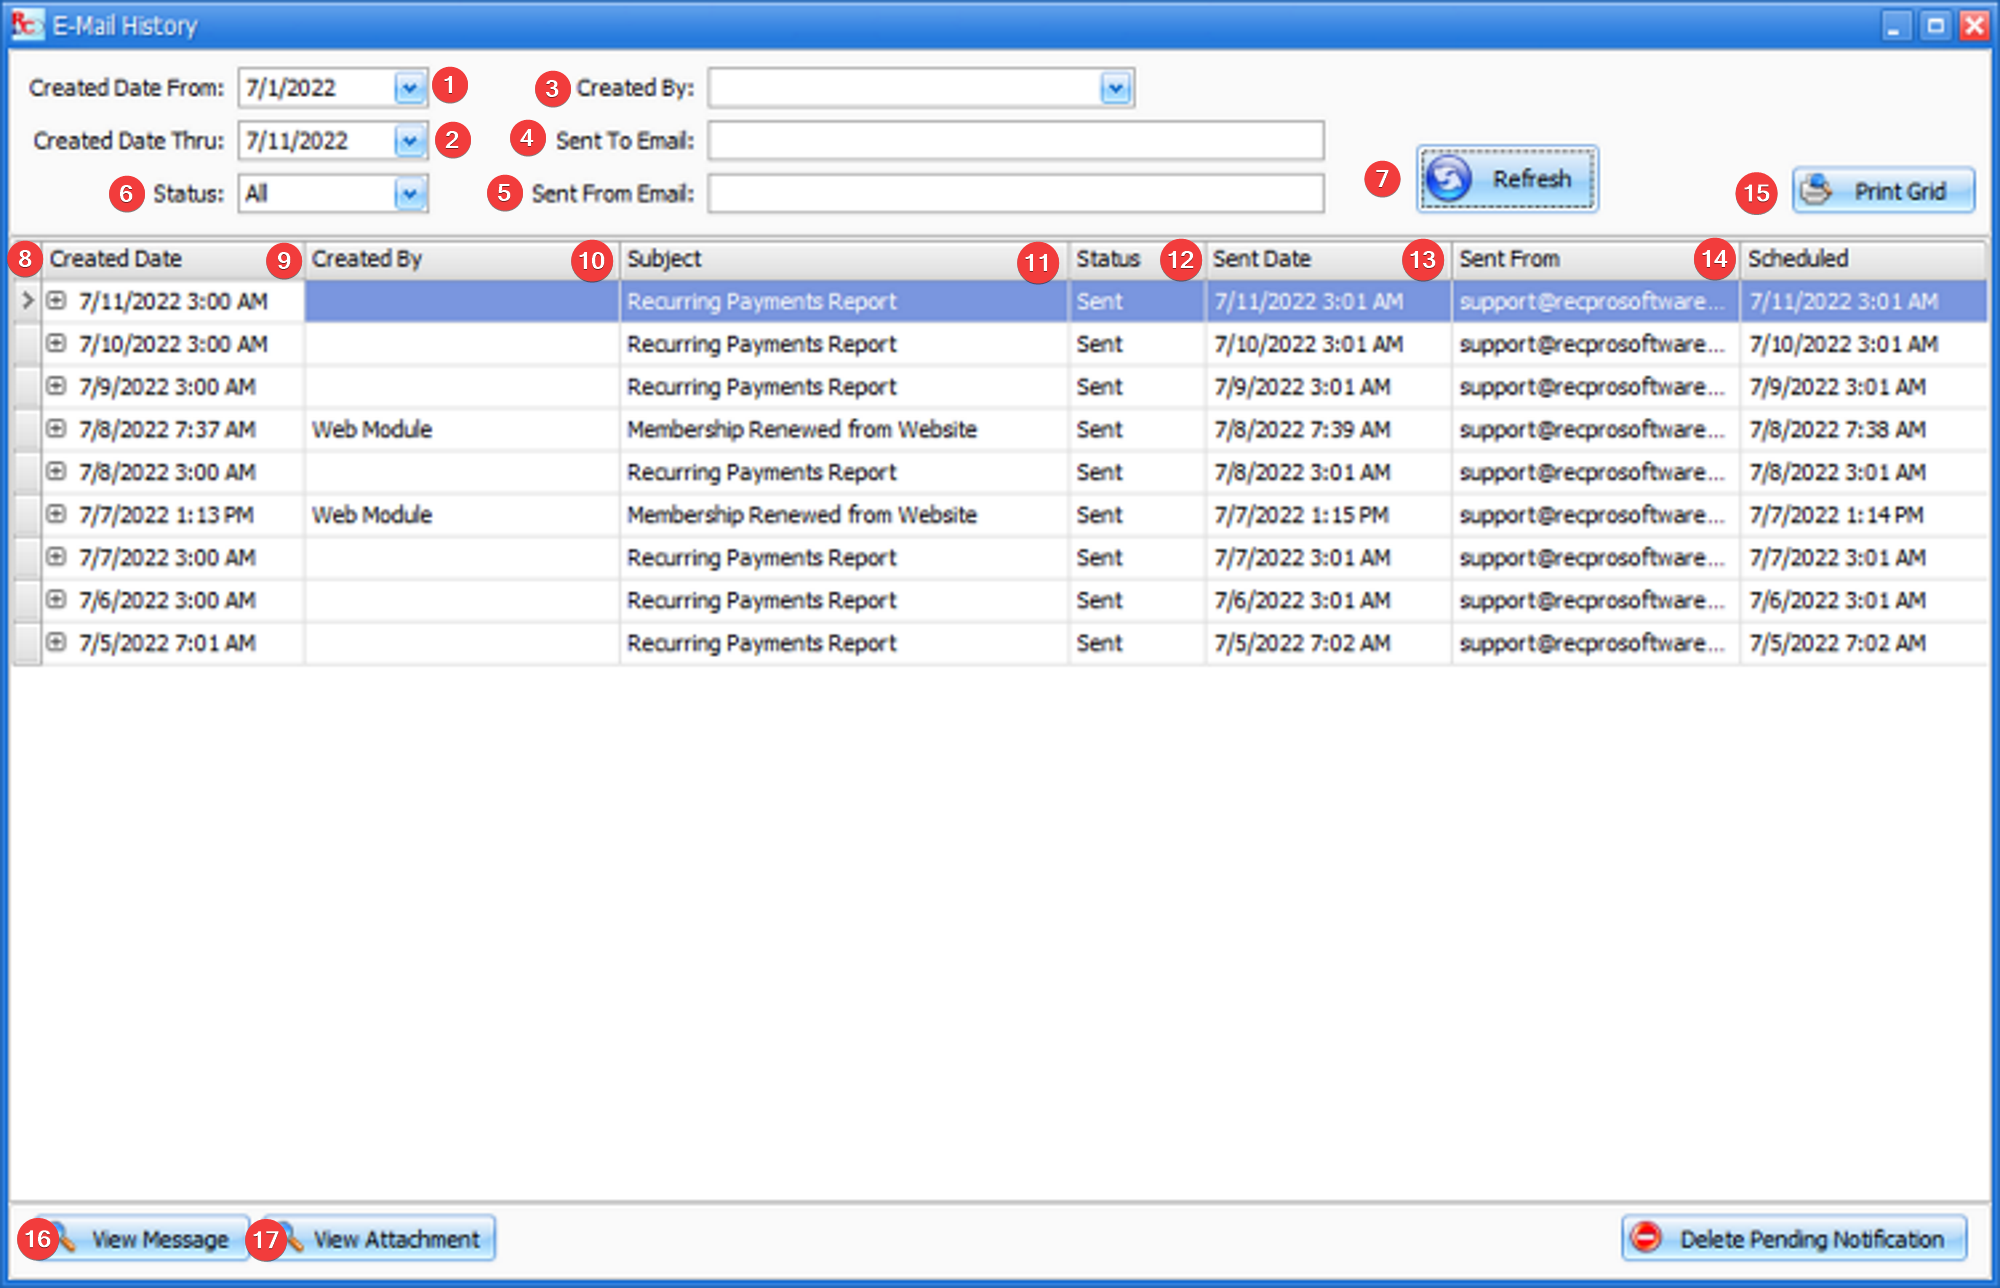The image size is (2000, 1288).
Task: Click the row selector for the 7/10/2022 row
Action: click(27, 344)
